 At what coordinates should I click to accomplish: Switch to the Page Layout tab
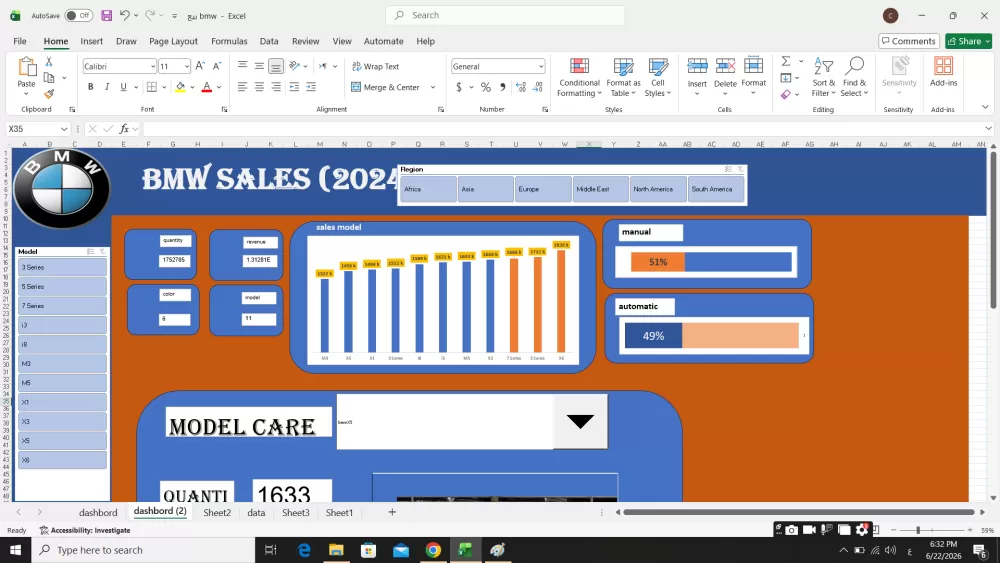coord(173,41)
